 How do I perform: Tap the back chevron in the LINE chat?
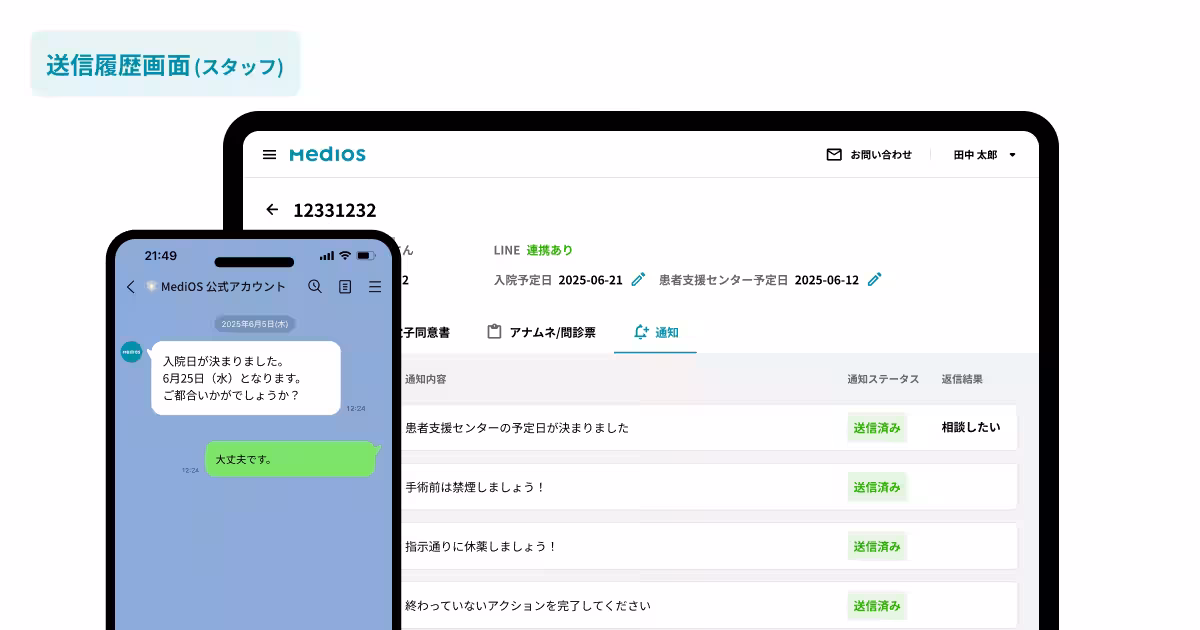click(x=129, y=287)
